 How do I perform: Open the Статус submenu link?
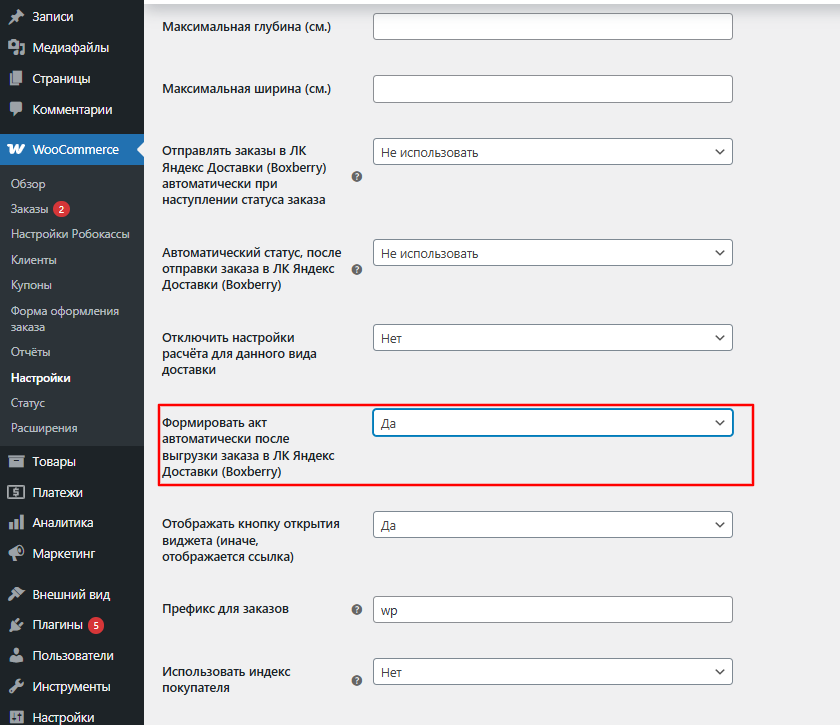pyautogui.click(x=28, y=403)
